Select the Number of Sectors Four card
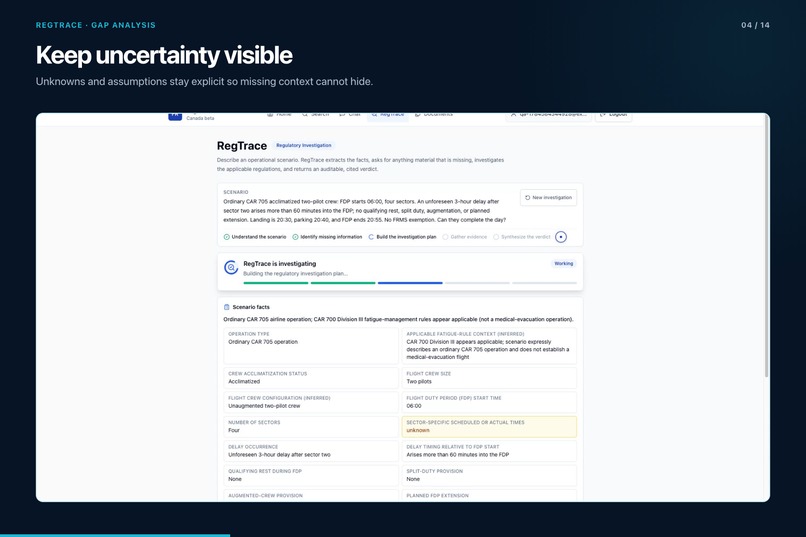The width and height of the screenshot is (806, 537). point(311,427)
